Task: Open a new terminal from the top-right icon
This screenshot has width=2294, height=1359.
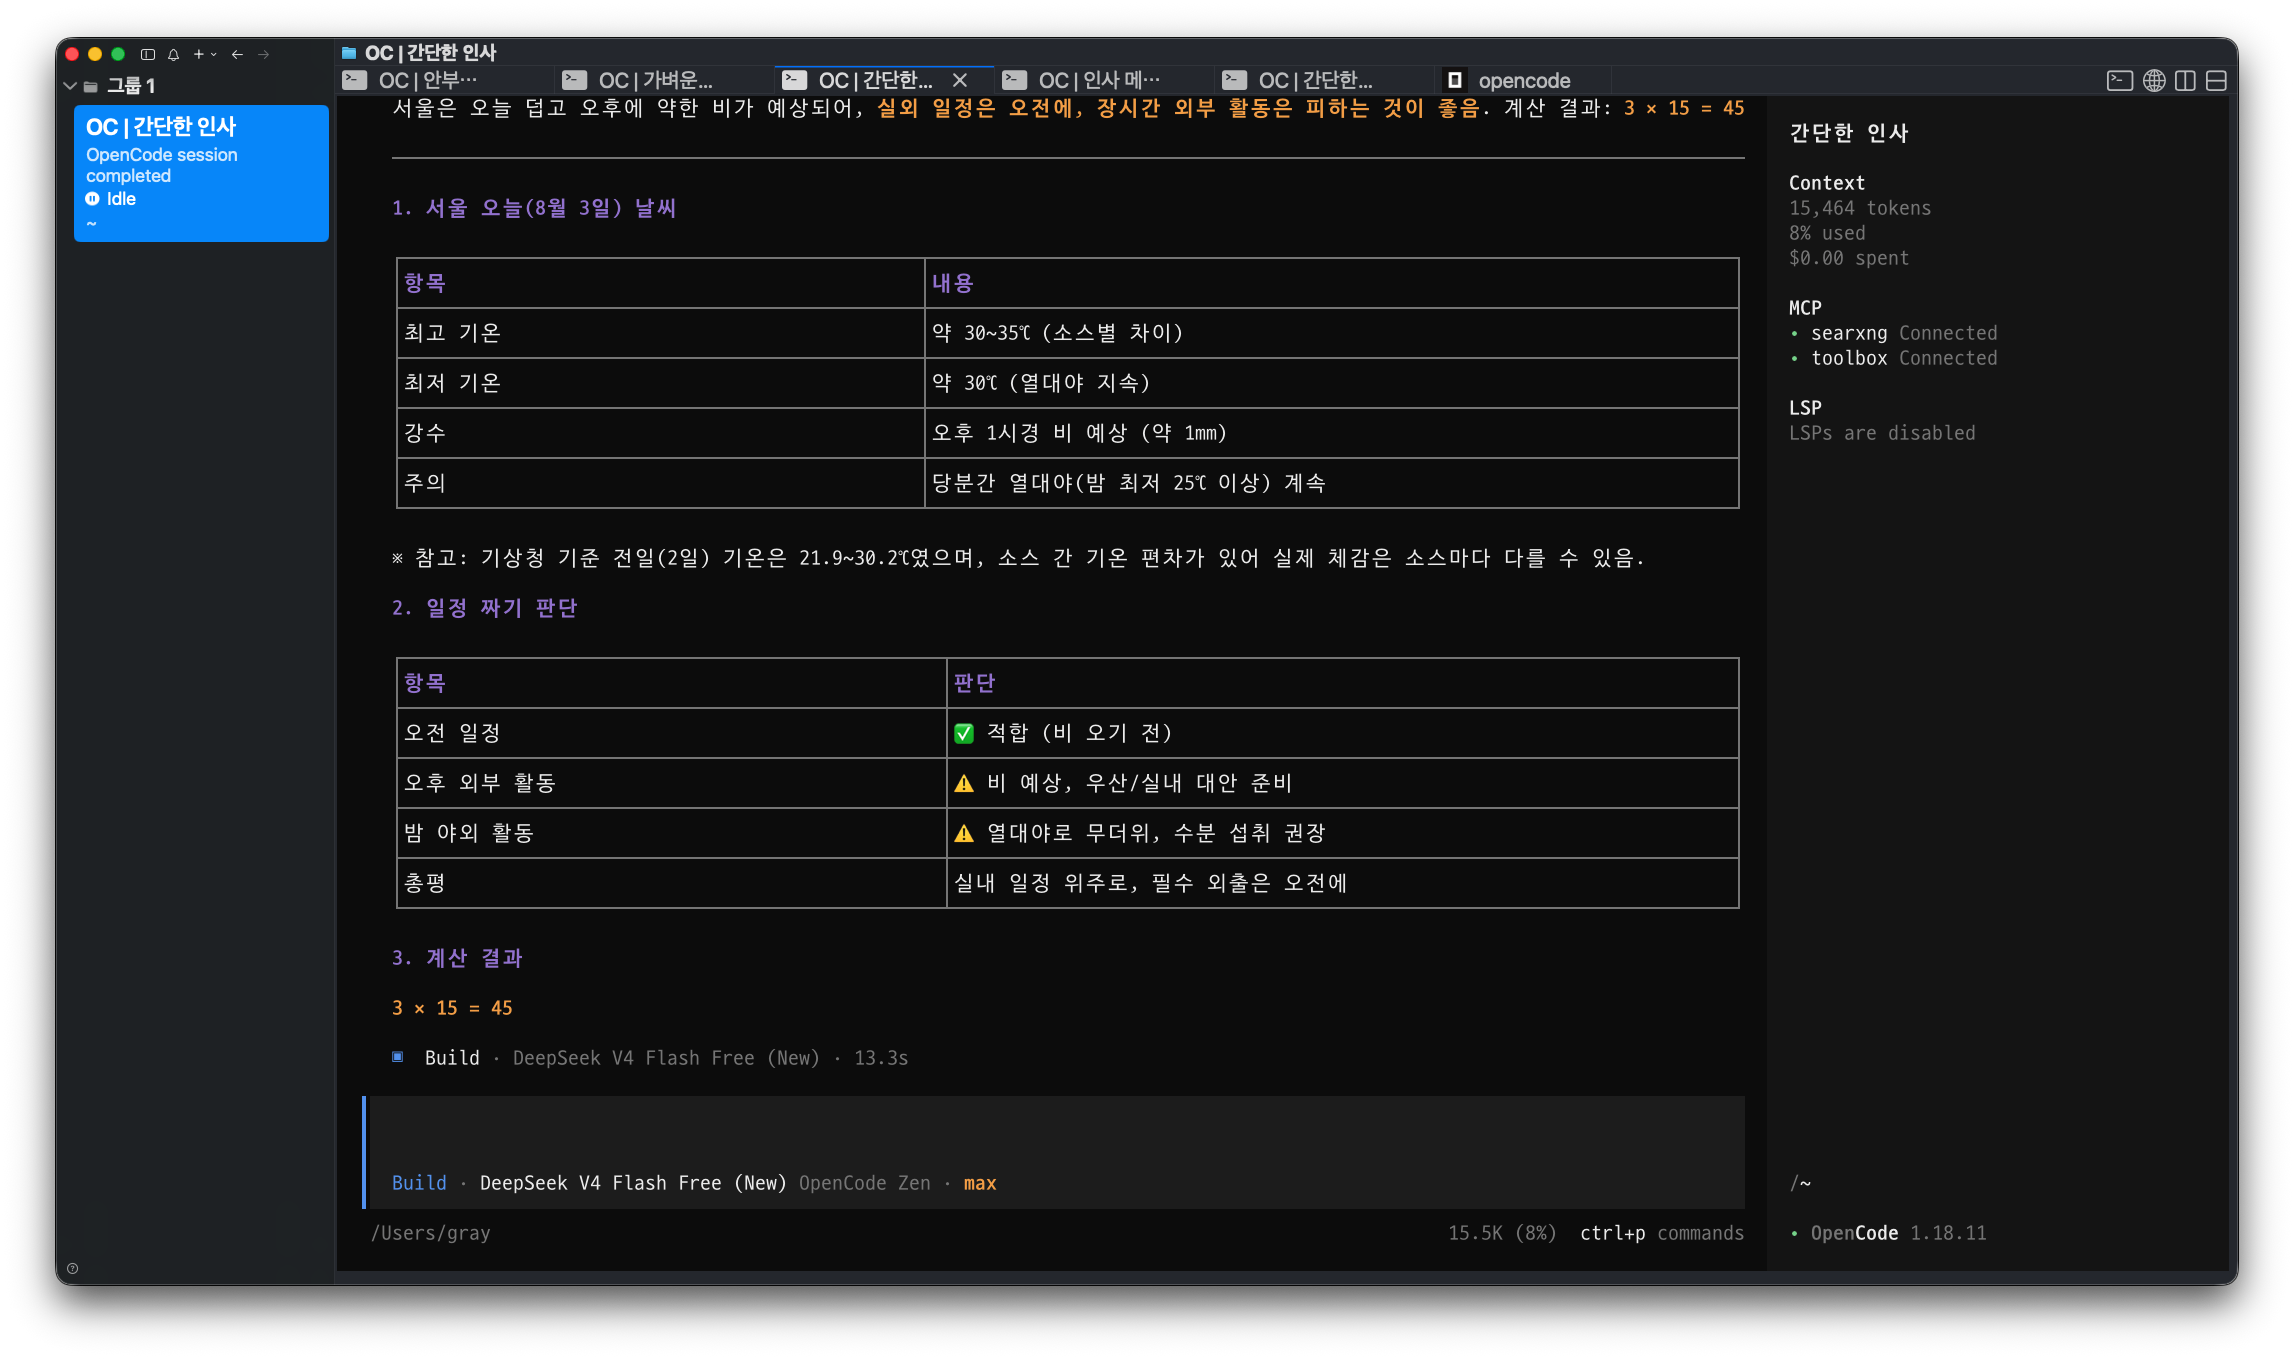Action: (2119, 80)
